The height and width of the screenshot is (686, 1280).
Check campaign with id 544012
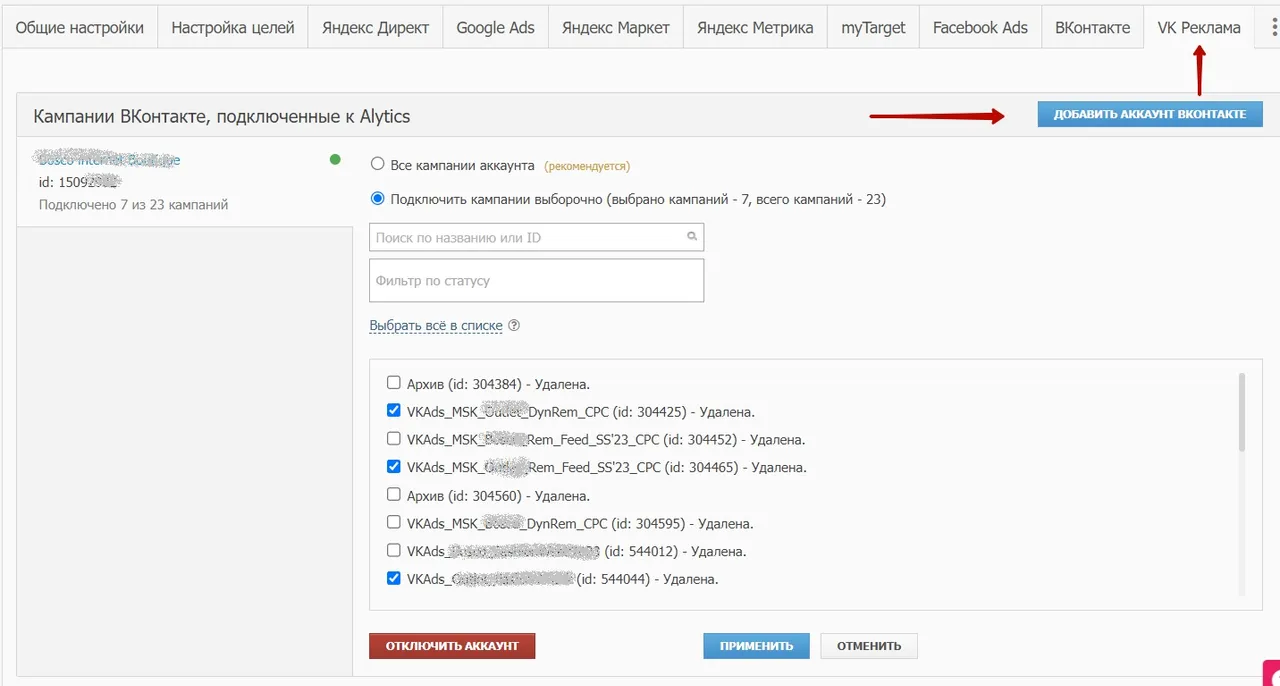[393, 551]
